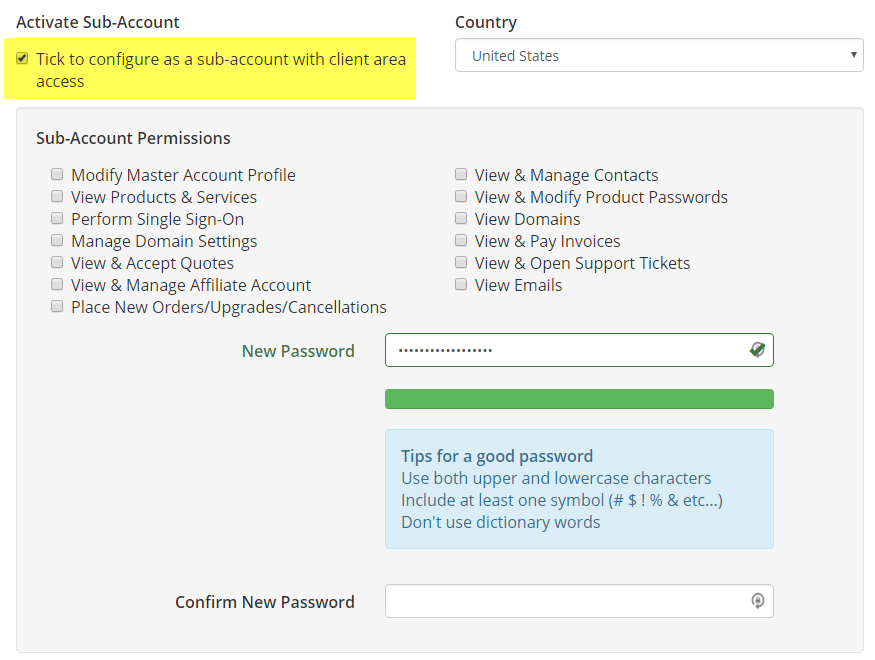Image resolution: width=875 pixels, height=660 pixels.
Task: Enable View & Manage Affiliate Account
Action: point(57,284)
